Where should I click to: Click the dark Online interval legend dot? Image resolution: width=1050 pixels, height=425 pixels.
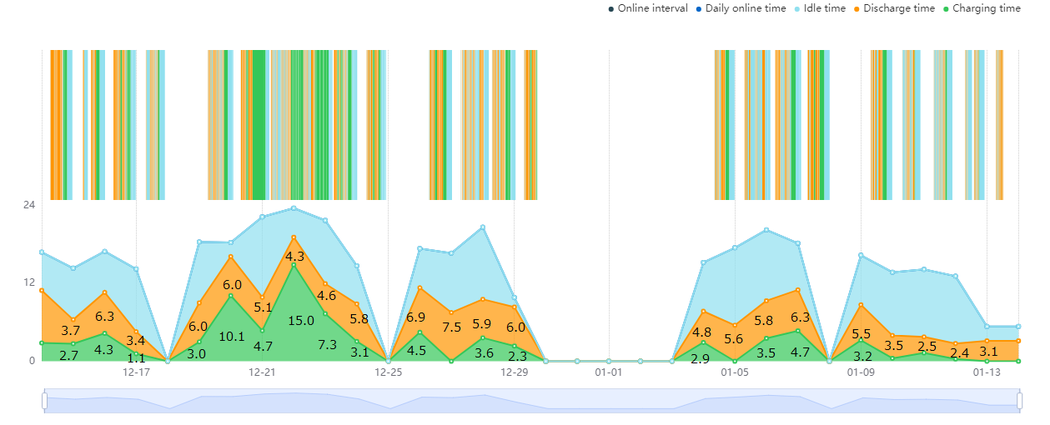(611, 9)
